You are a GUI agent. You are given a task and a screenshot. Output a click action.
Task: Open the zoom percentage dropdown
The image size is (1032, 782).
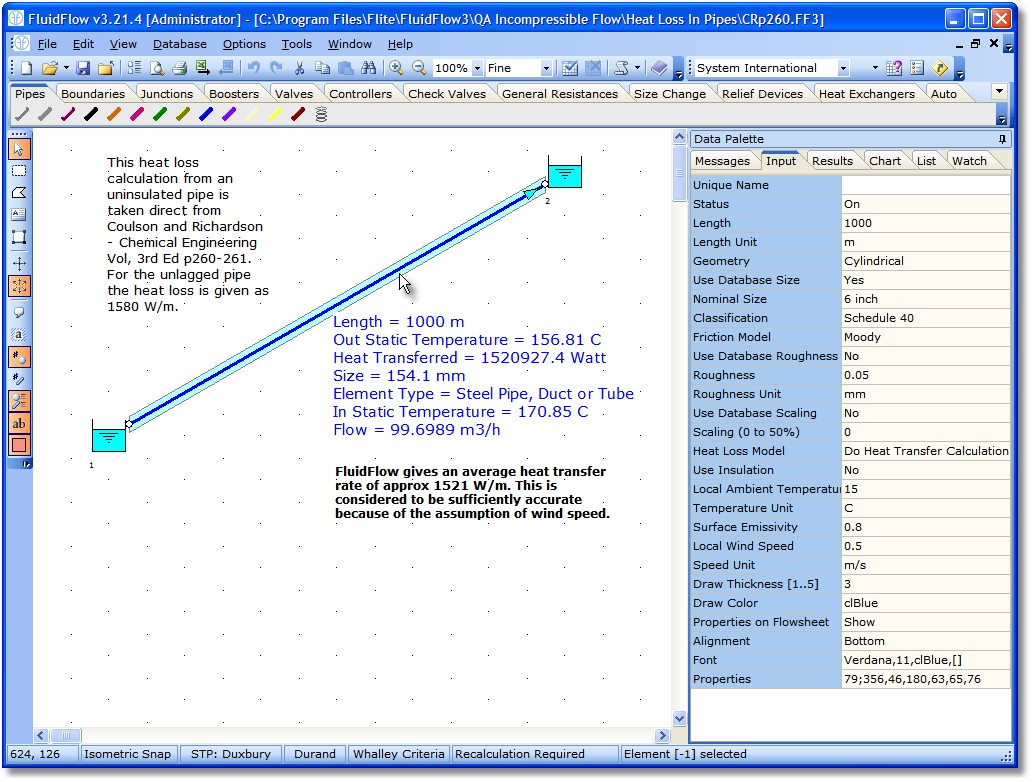(477, 68)
